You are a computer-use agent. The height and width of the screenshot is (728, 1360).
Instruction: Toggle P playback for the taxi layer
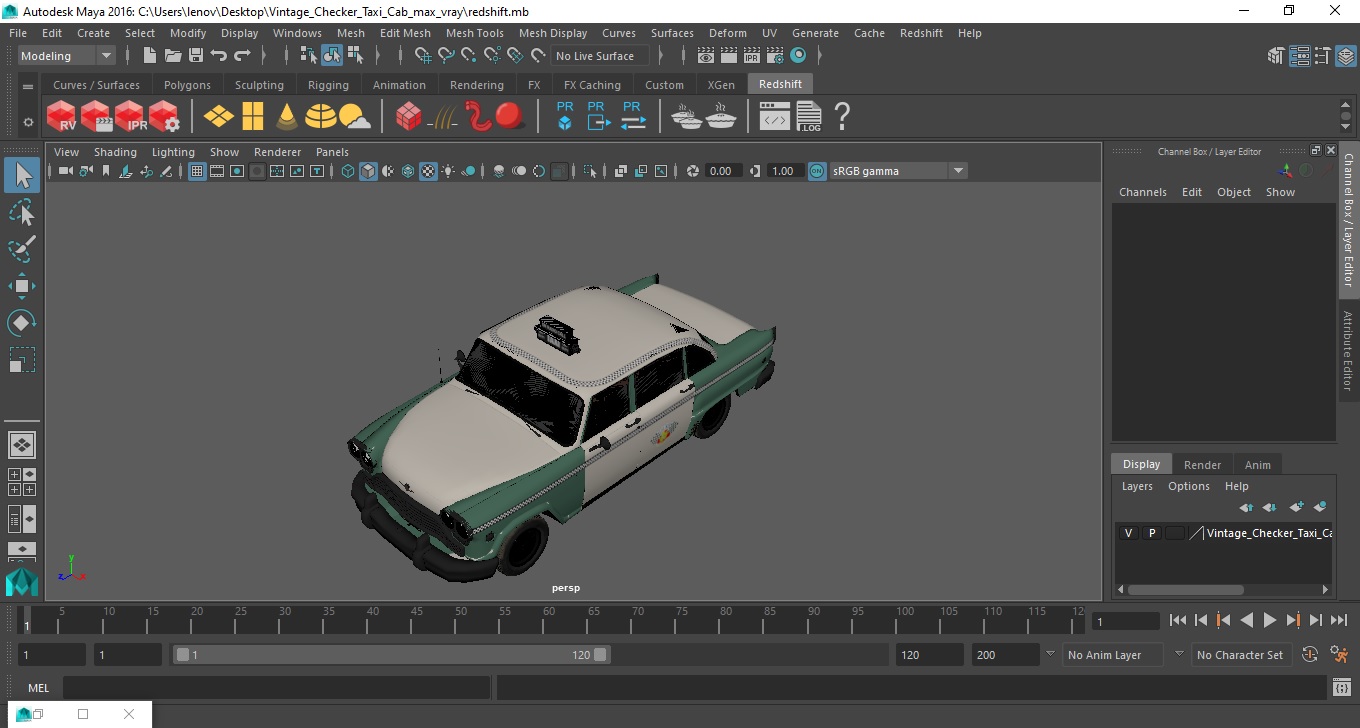(1152, 533)
